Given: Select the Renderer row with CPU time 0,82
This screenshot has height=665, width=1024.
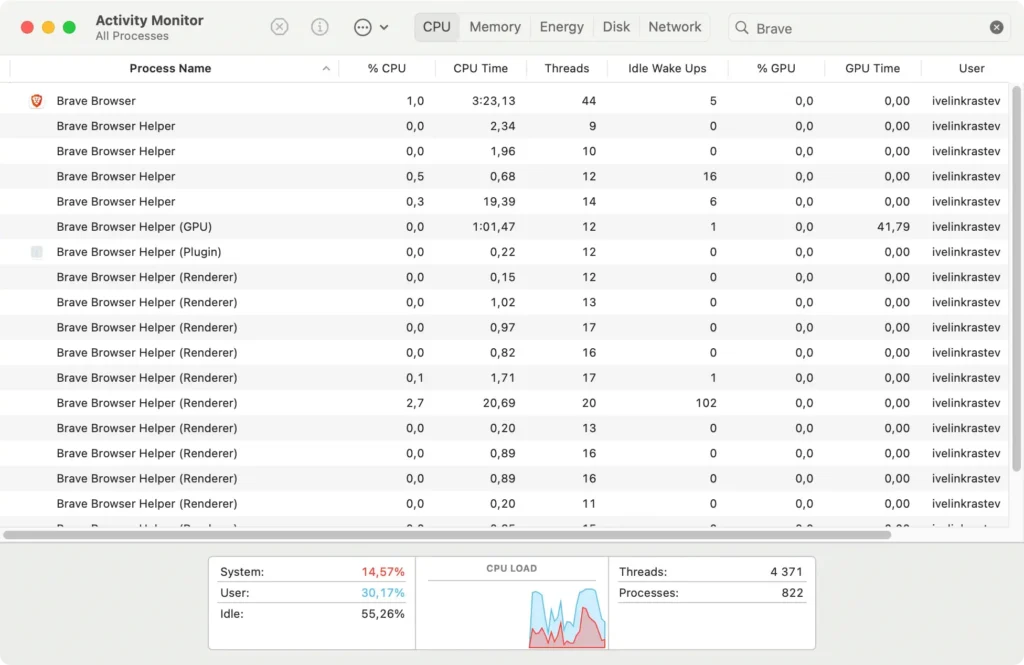Looking at the screenshot, I should [504, 352].
